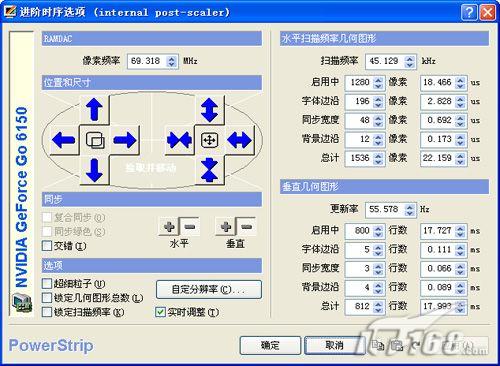Image resolution: width=500 pixels, height=366 pixels.
Task: Increase vertical 背景边沿 4 lines spinner
Action: [x=378, y=284]
